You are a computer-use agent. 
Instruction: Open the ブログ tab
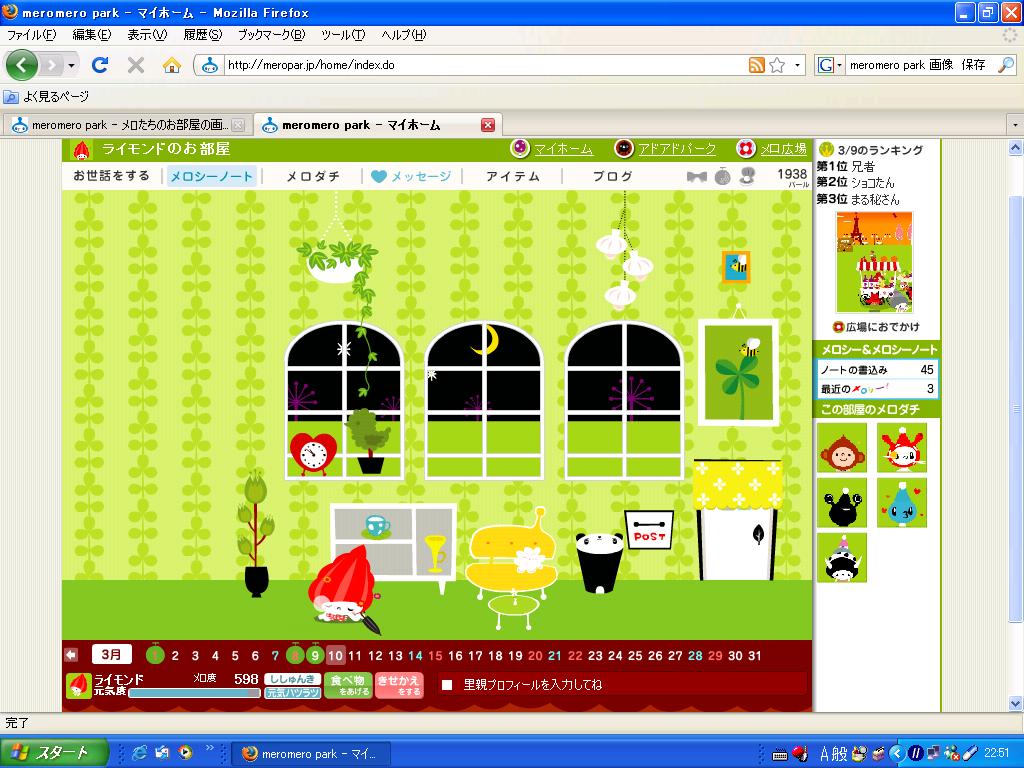613,176
